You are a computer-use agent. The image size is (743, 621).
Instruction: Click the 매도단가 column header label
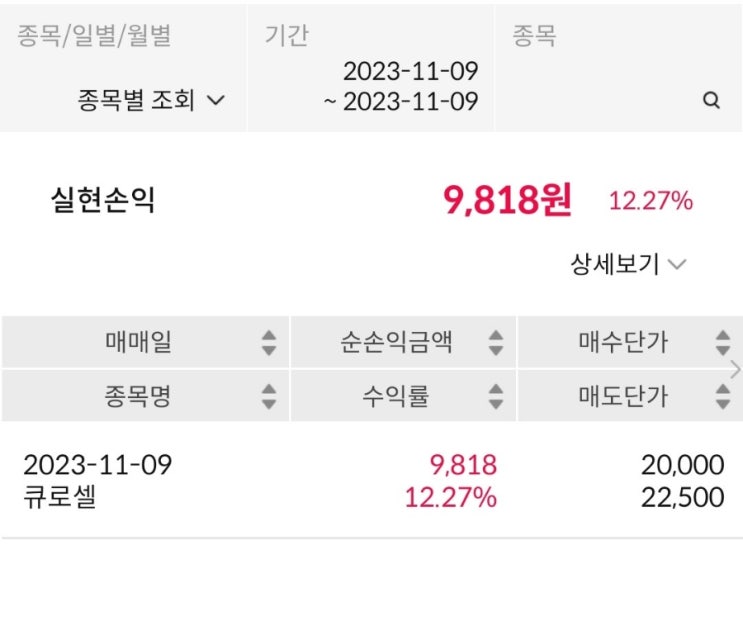coord(622,396)
